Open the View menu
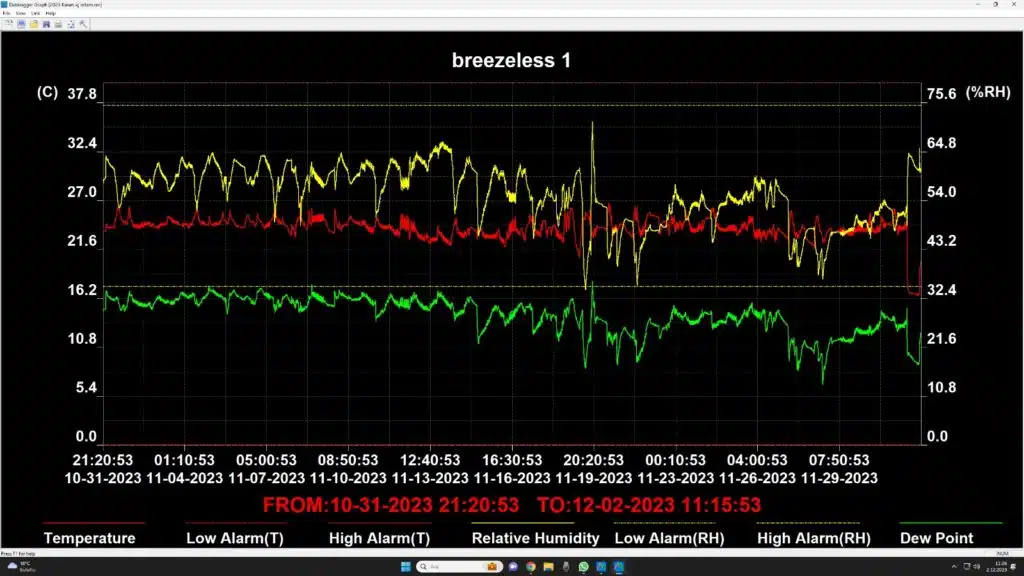Viewport: 1024px width, 576px height. click(x=21, y=13)
